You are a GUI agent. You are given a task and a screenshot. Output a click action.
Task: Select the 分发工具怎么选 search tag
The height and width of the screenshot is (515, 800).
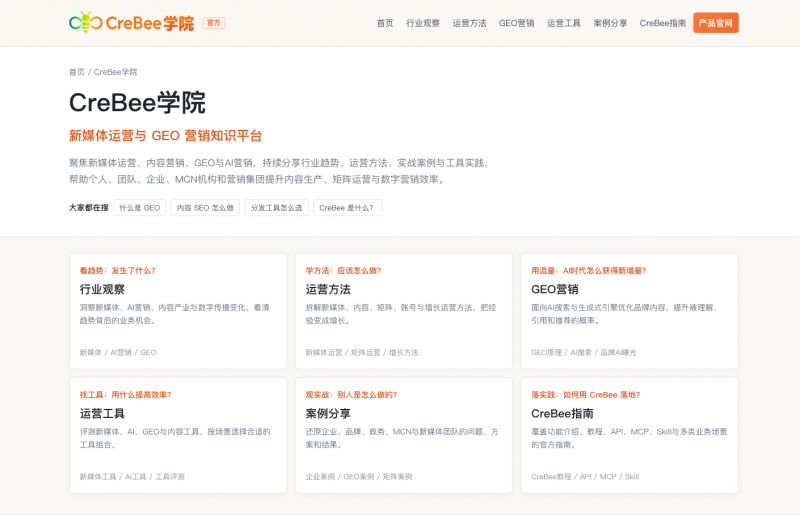tap(277, 208)
